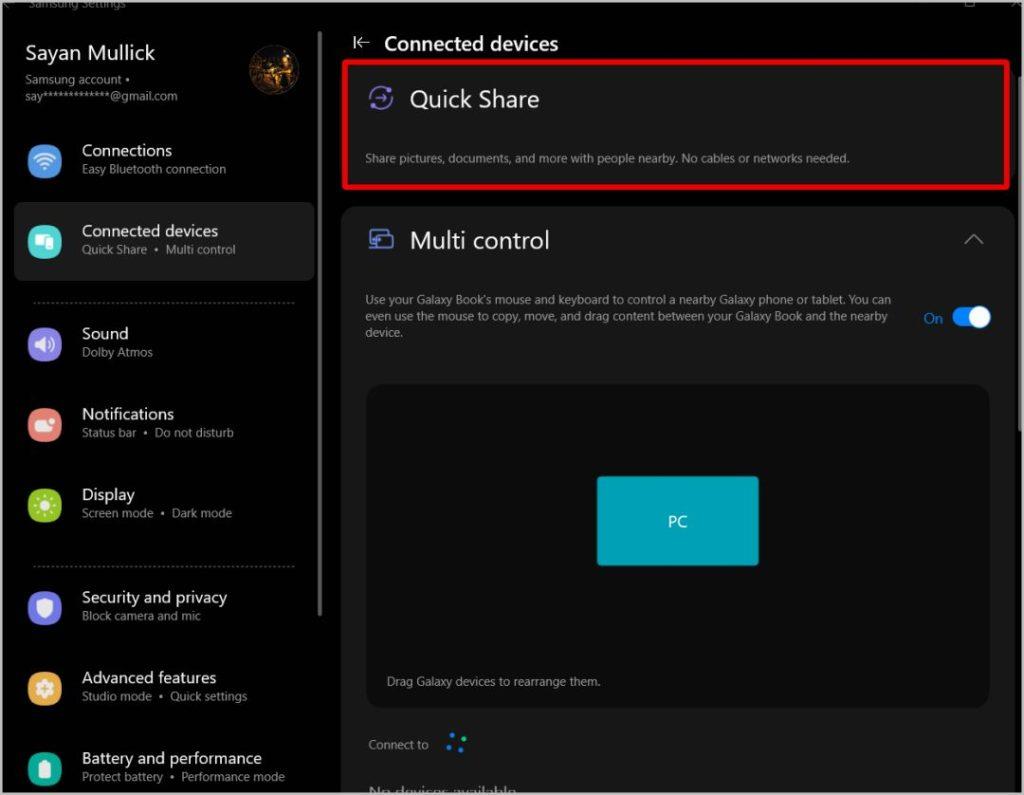
Task: Click the Multi control icon
Action: 381,239
